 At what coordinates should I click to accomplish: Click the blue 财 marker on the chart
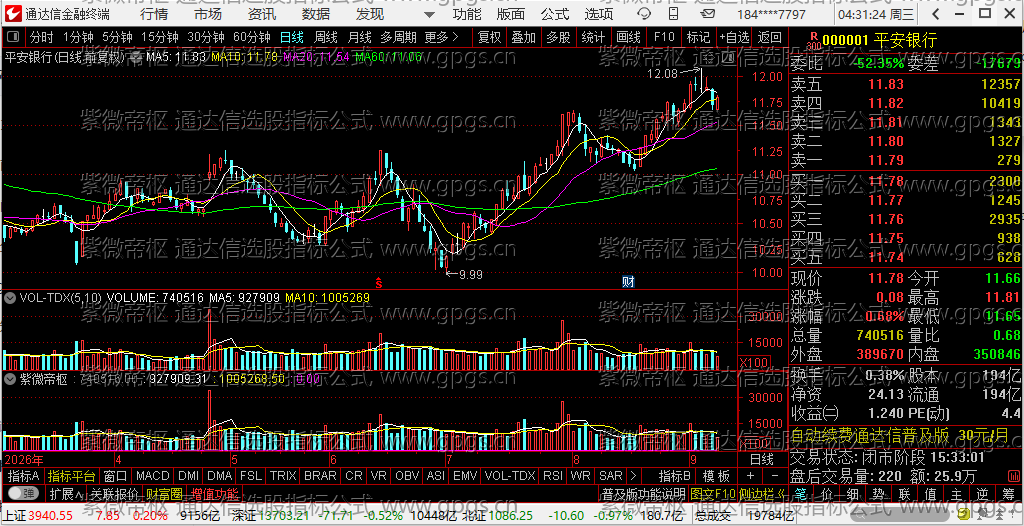click(628, 282)
